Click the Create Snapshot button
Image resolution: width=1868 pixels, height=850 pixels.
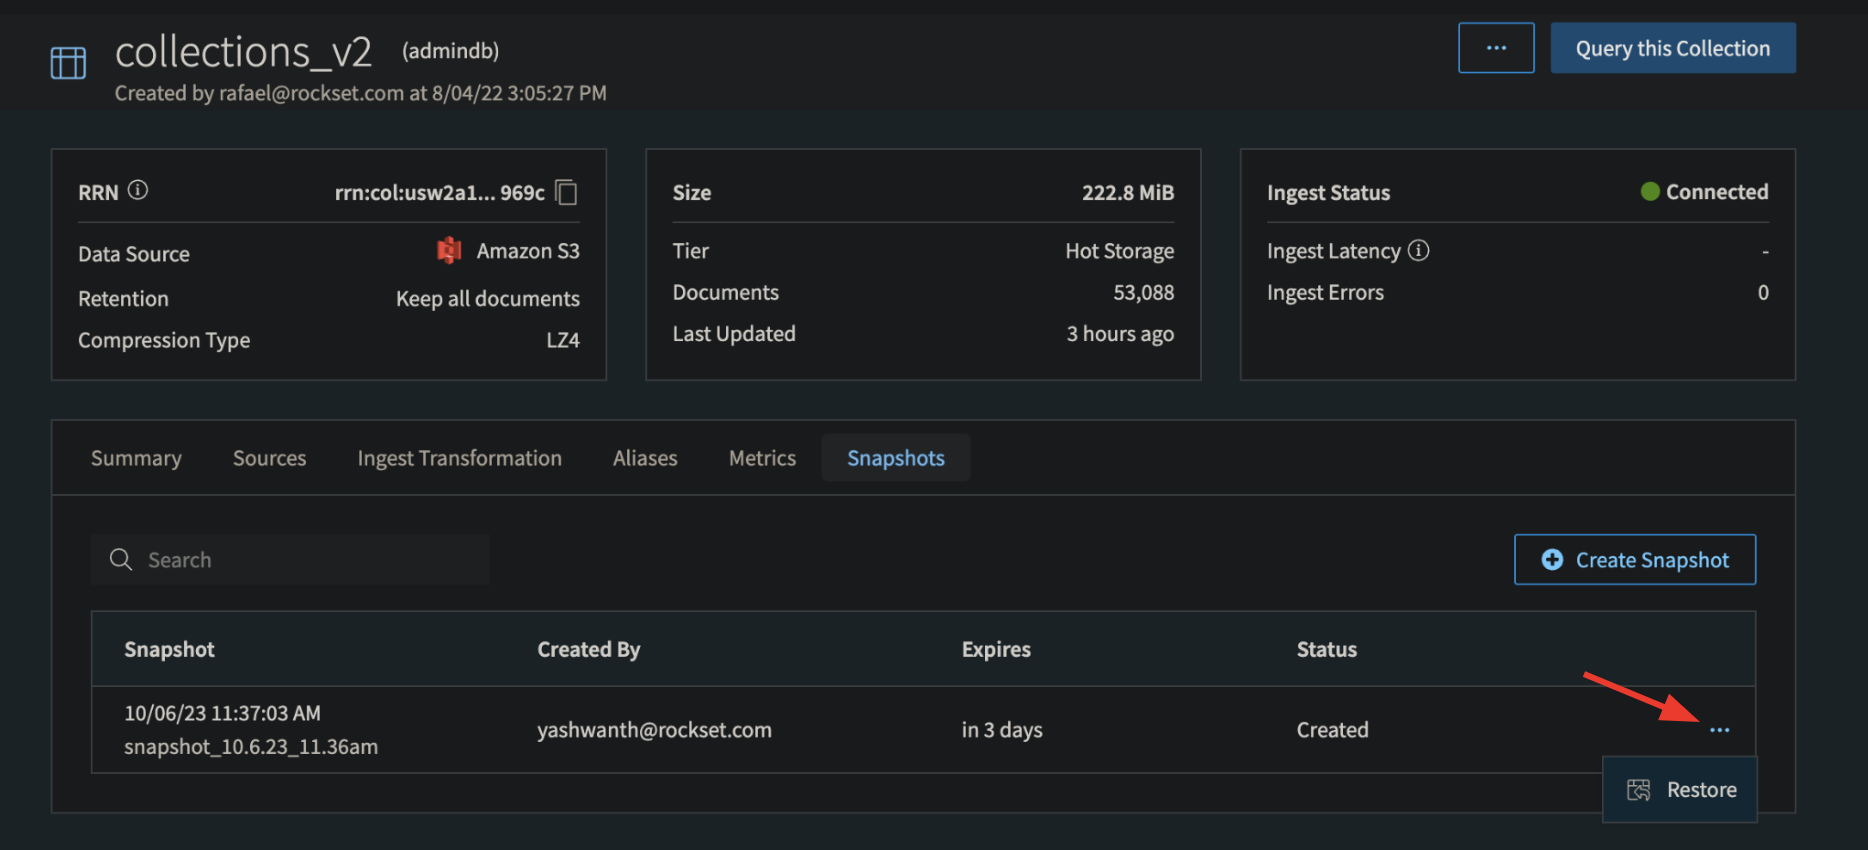(x=1635, y=560)
